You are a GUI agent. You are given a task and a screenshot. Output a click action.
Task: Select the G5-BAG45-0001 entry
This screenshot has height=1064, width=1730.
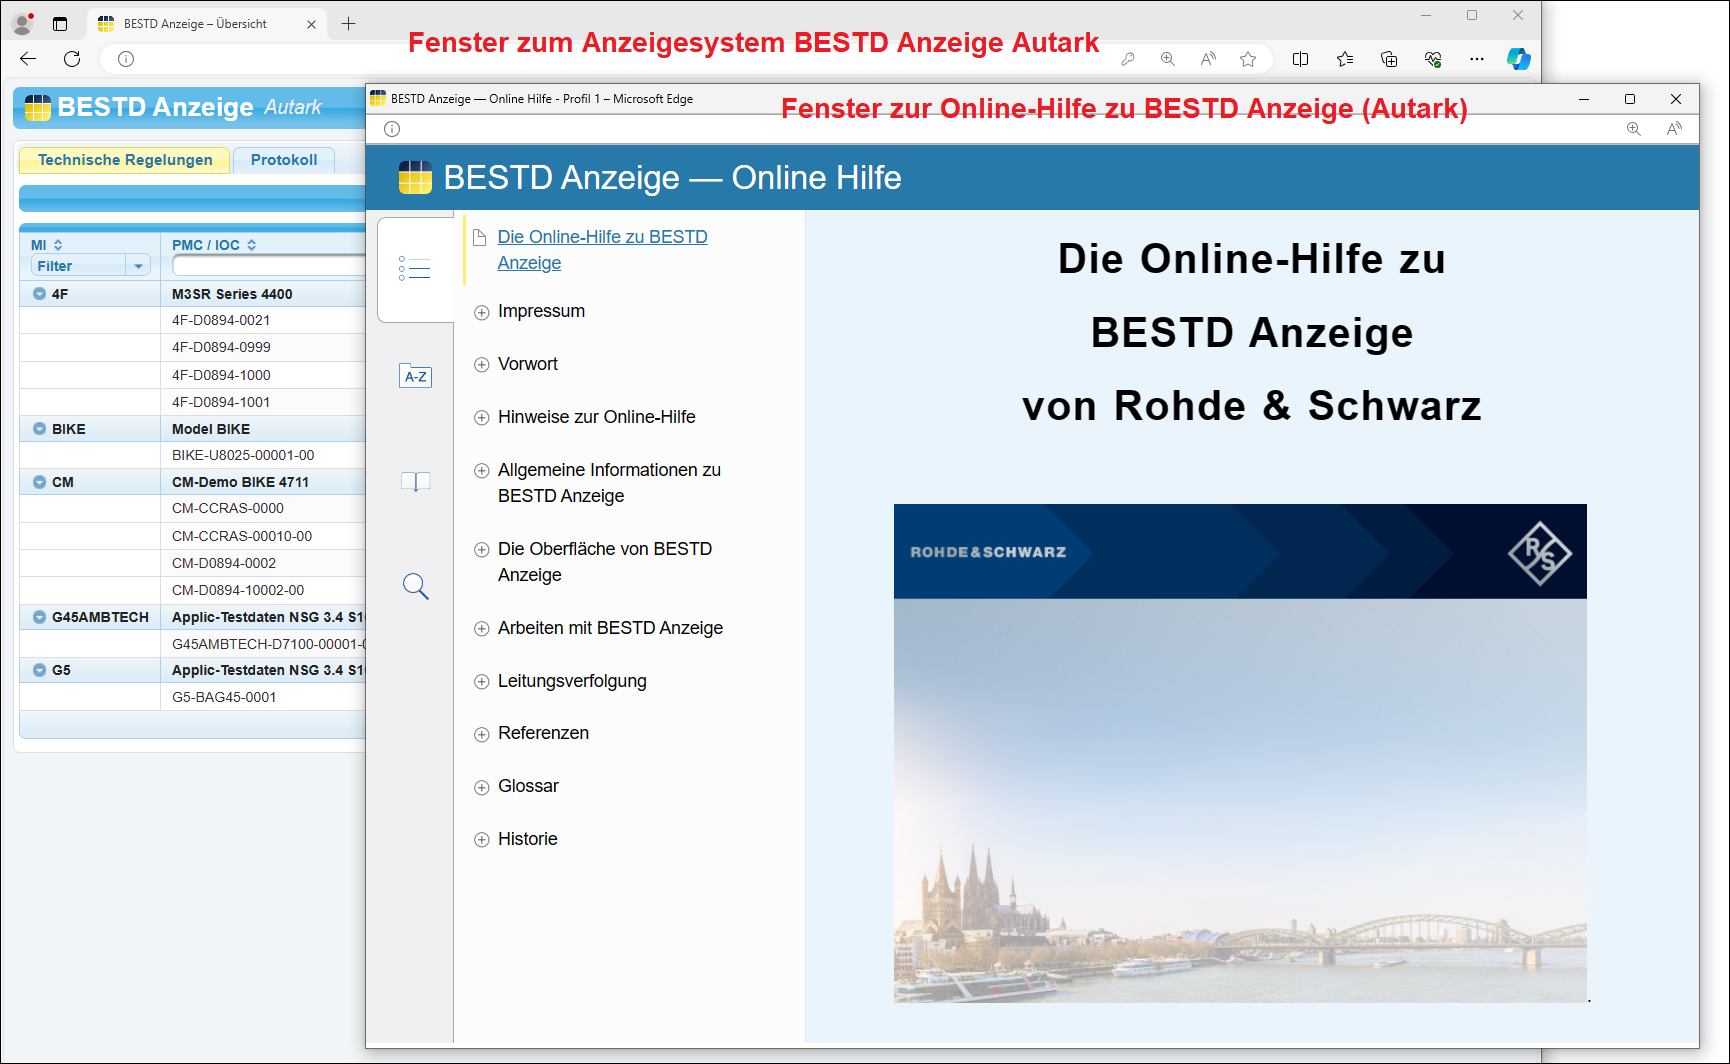tap(224, 697)
